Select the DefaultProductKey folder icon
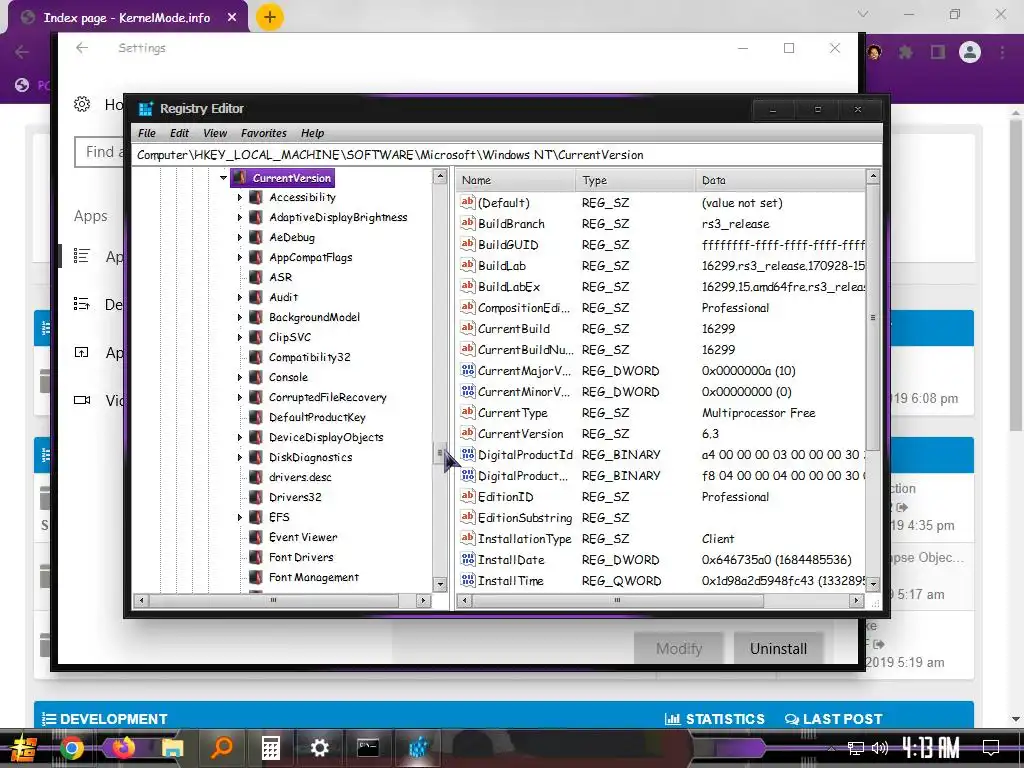Image resolution: width=1024 pixels, height=768 pixels. pos(256,417)
